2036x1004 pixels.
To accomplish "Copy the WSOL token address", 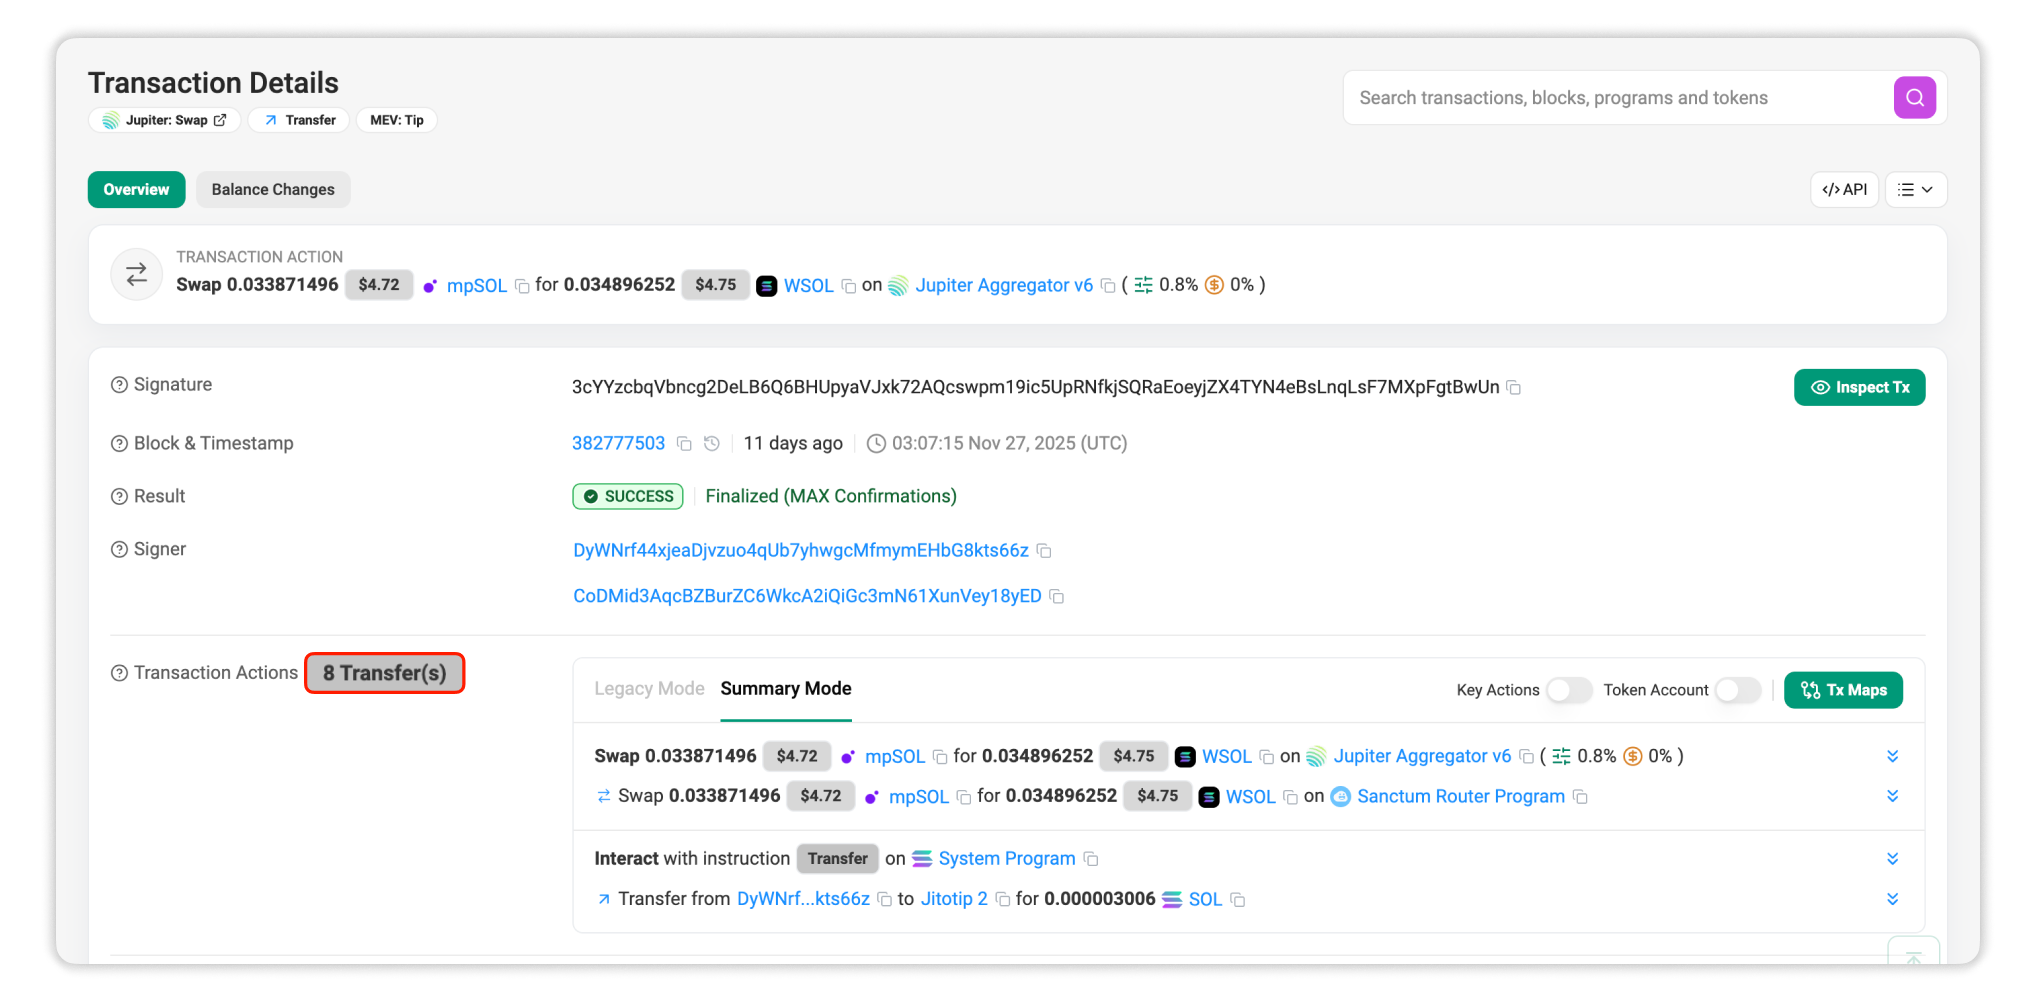I will tap(848, 285).
